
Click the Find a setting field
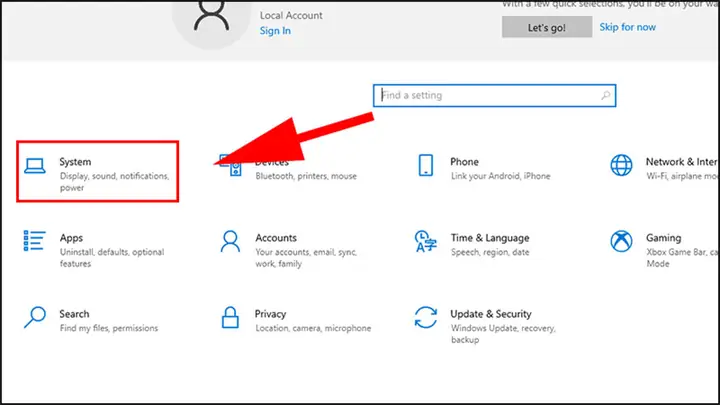click(495, 96)
